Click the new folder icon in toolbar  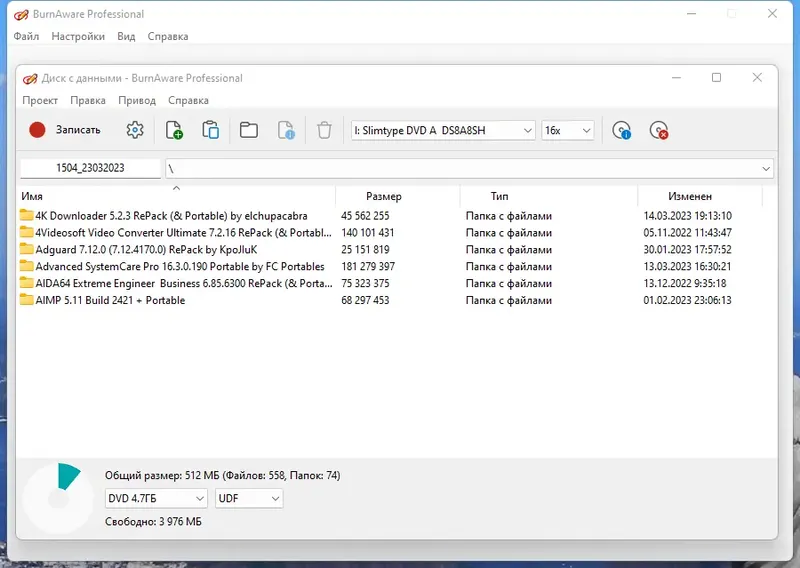[x=248, y=130]
